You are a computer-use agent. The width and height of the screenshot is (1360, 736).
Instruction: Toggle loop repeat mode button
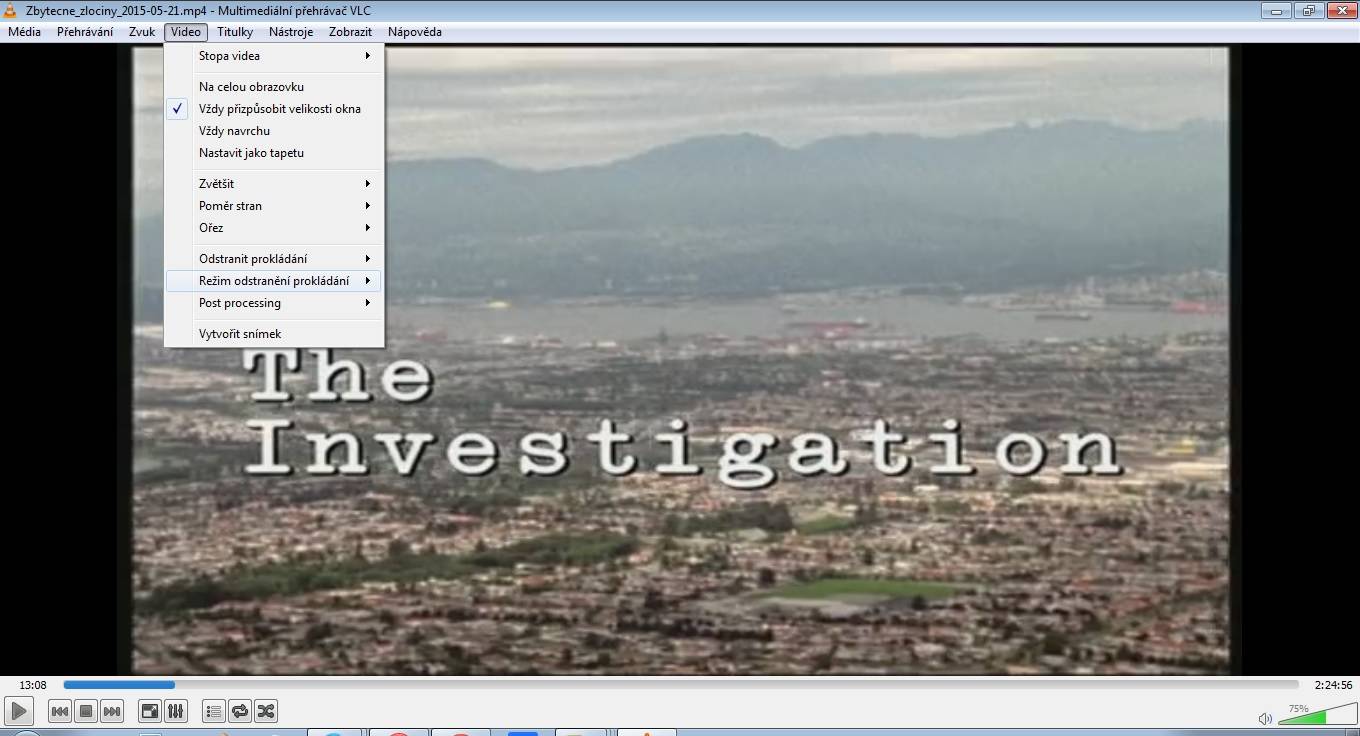[x=240, y=711]
